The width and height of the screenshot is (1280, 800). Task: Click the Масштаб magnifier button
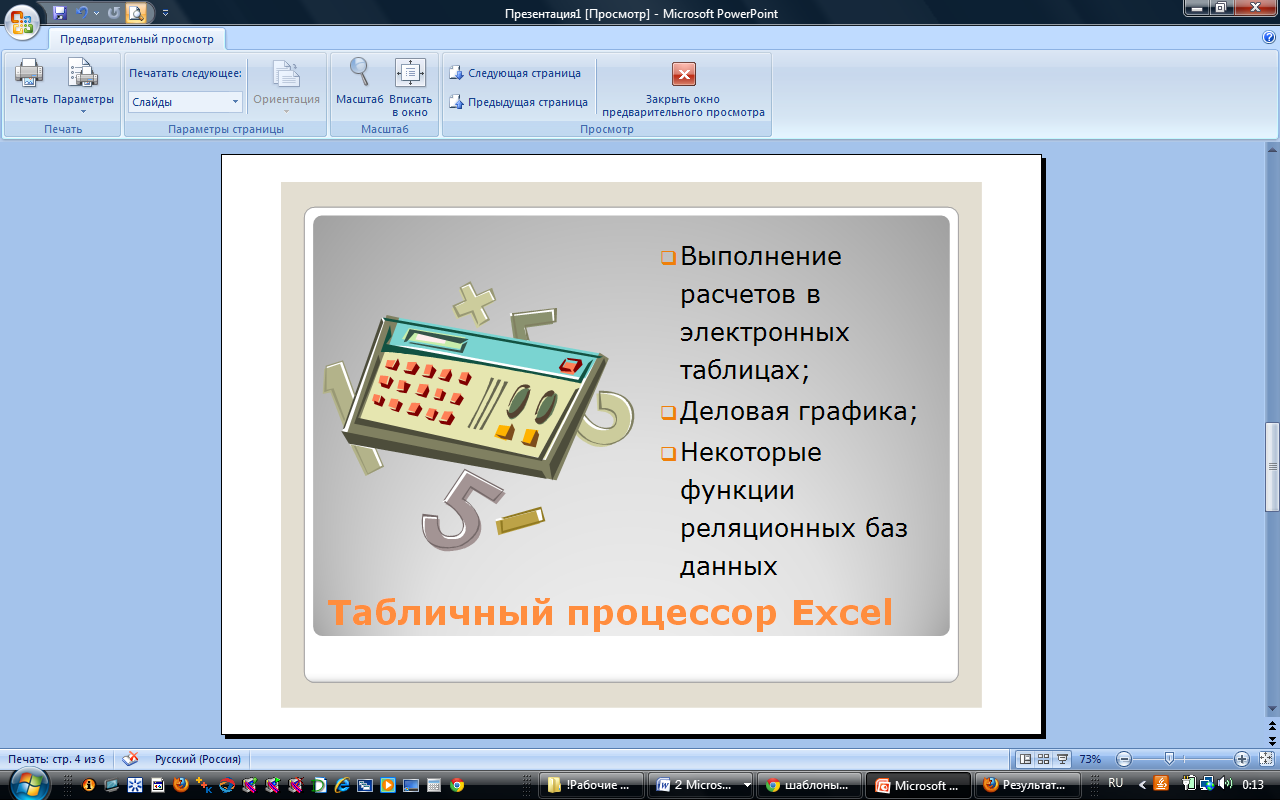coord(360,82)
